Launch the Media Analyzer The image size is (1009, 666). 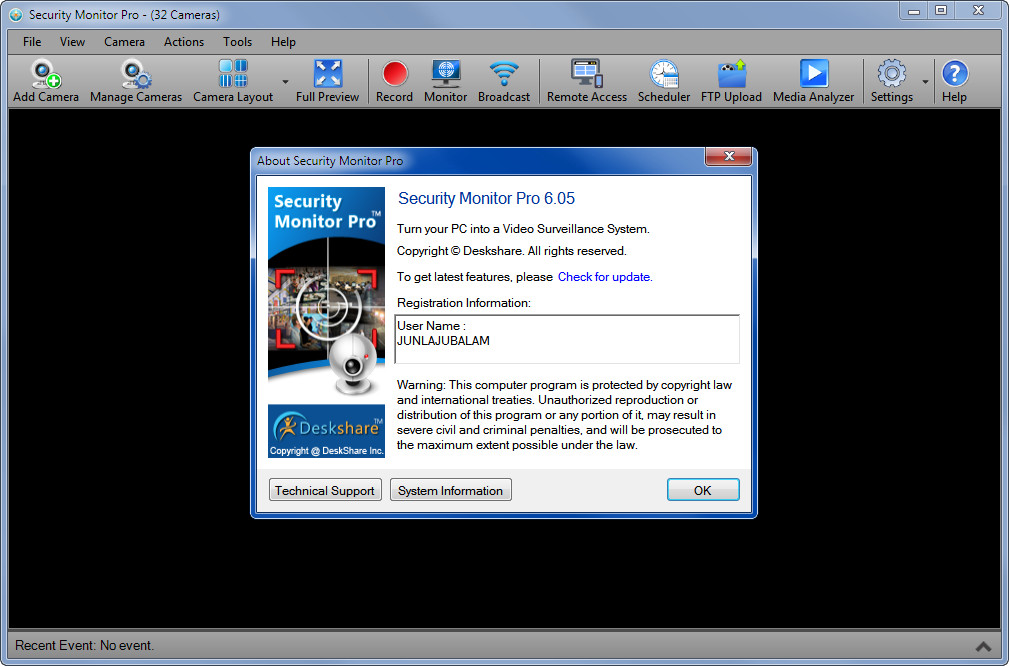pos(813,81)
